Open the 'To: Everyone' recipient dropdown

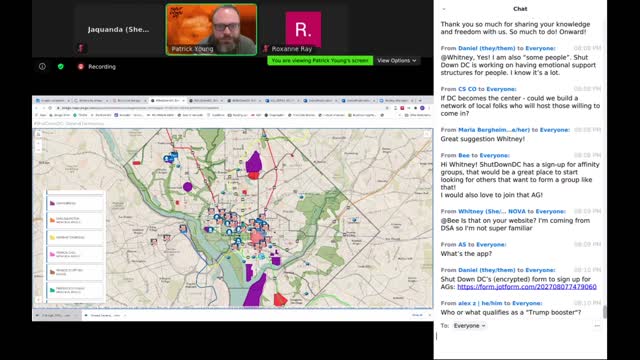[469, 326]
